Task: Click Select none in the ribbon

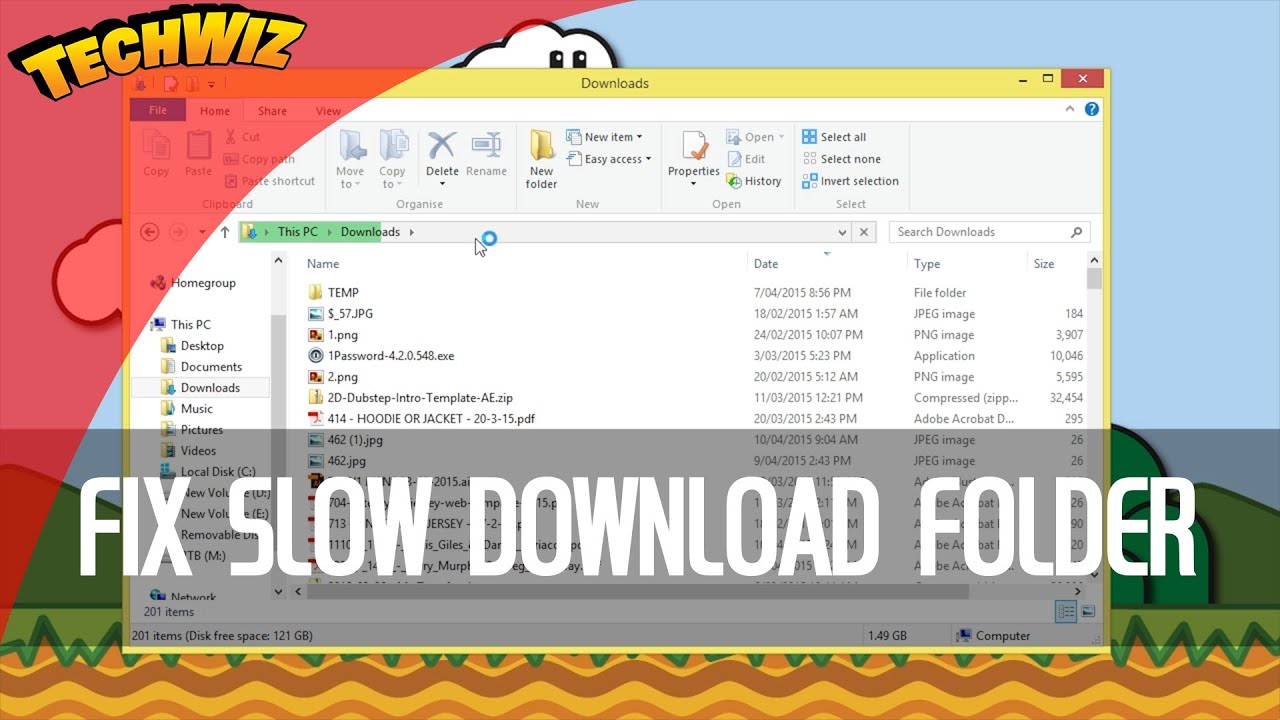Action: point(841,159)
